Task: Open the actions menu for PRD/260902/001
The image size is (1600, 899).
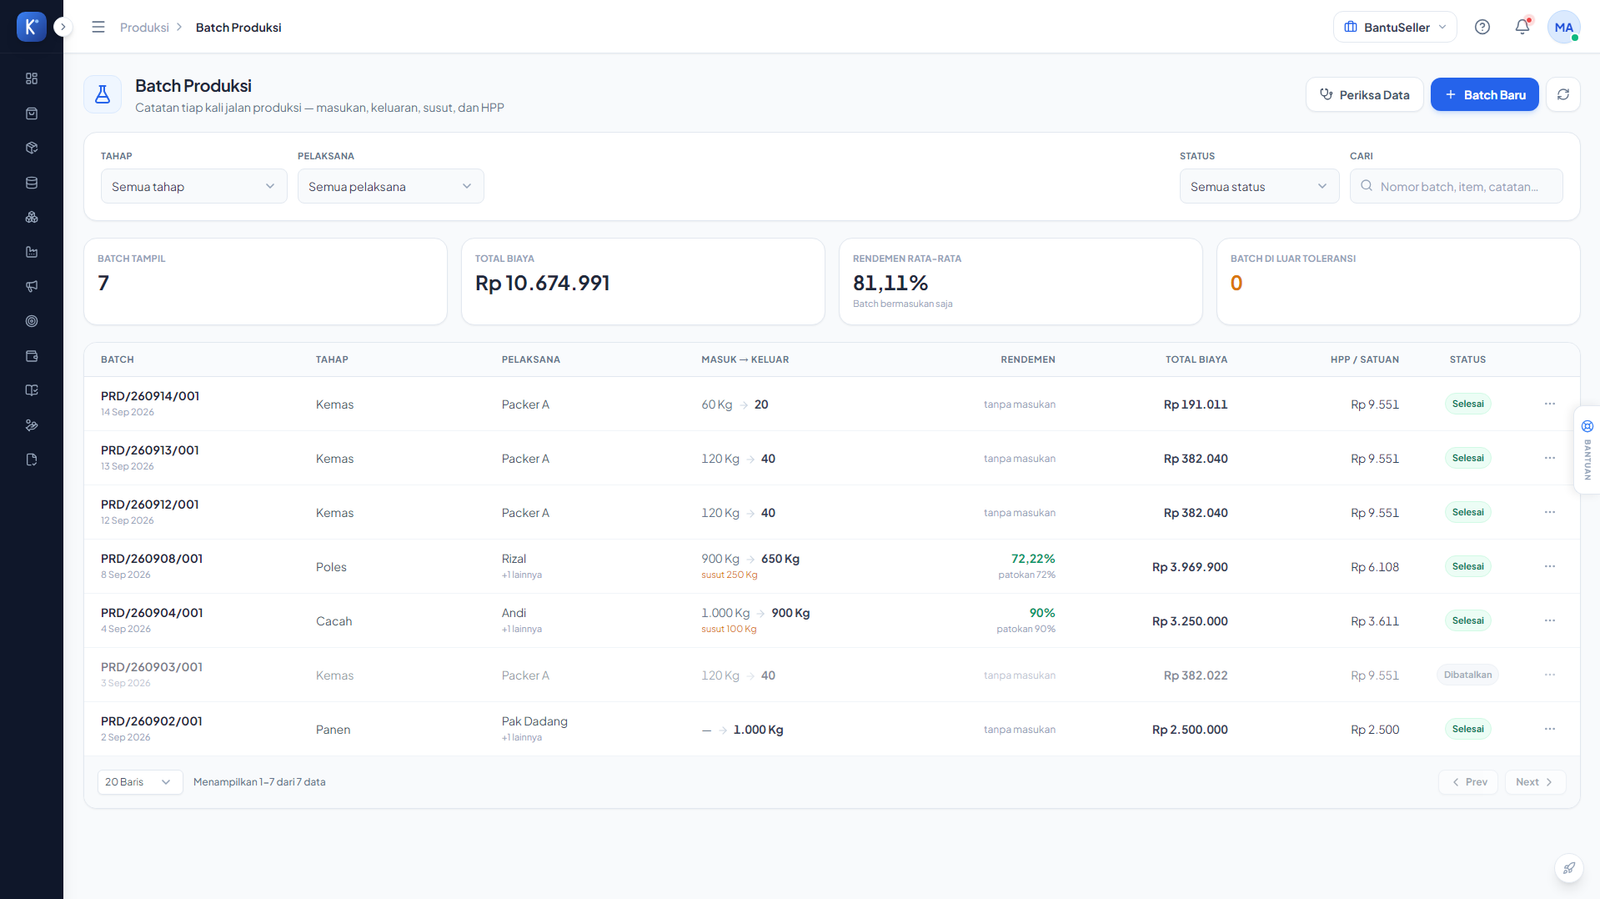Action: coord(1549,729)
